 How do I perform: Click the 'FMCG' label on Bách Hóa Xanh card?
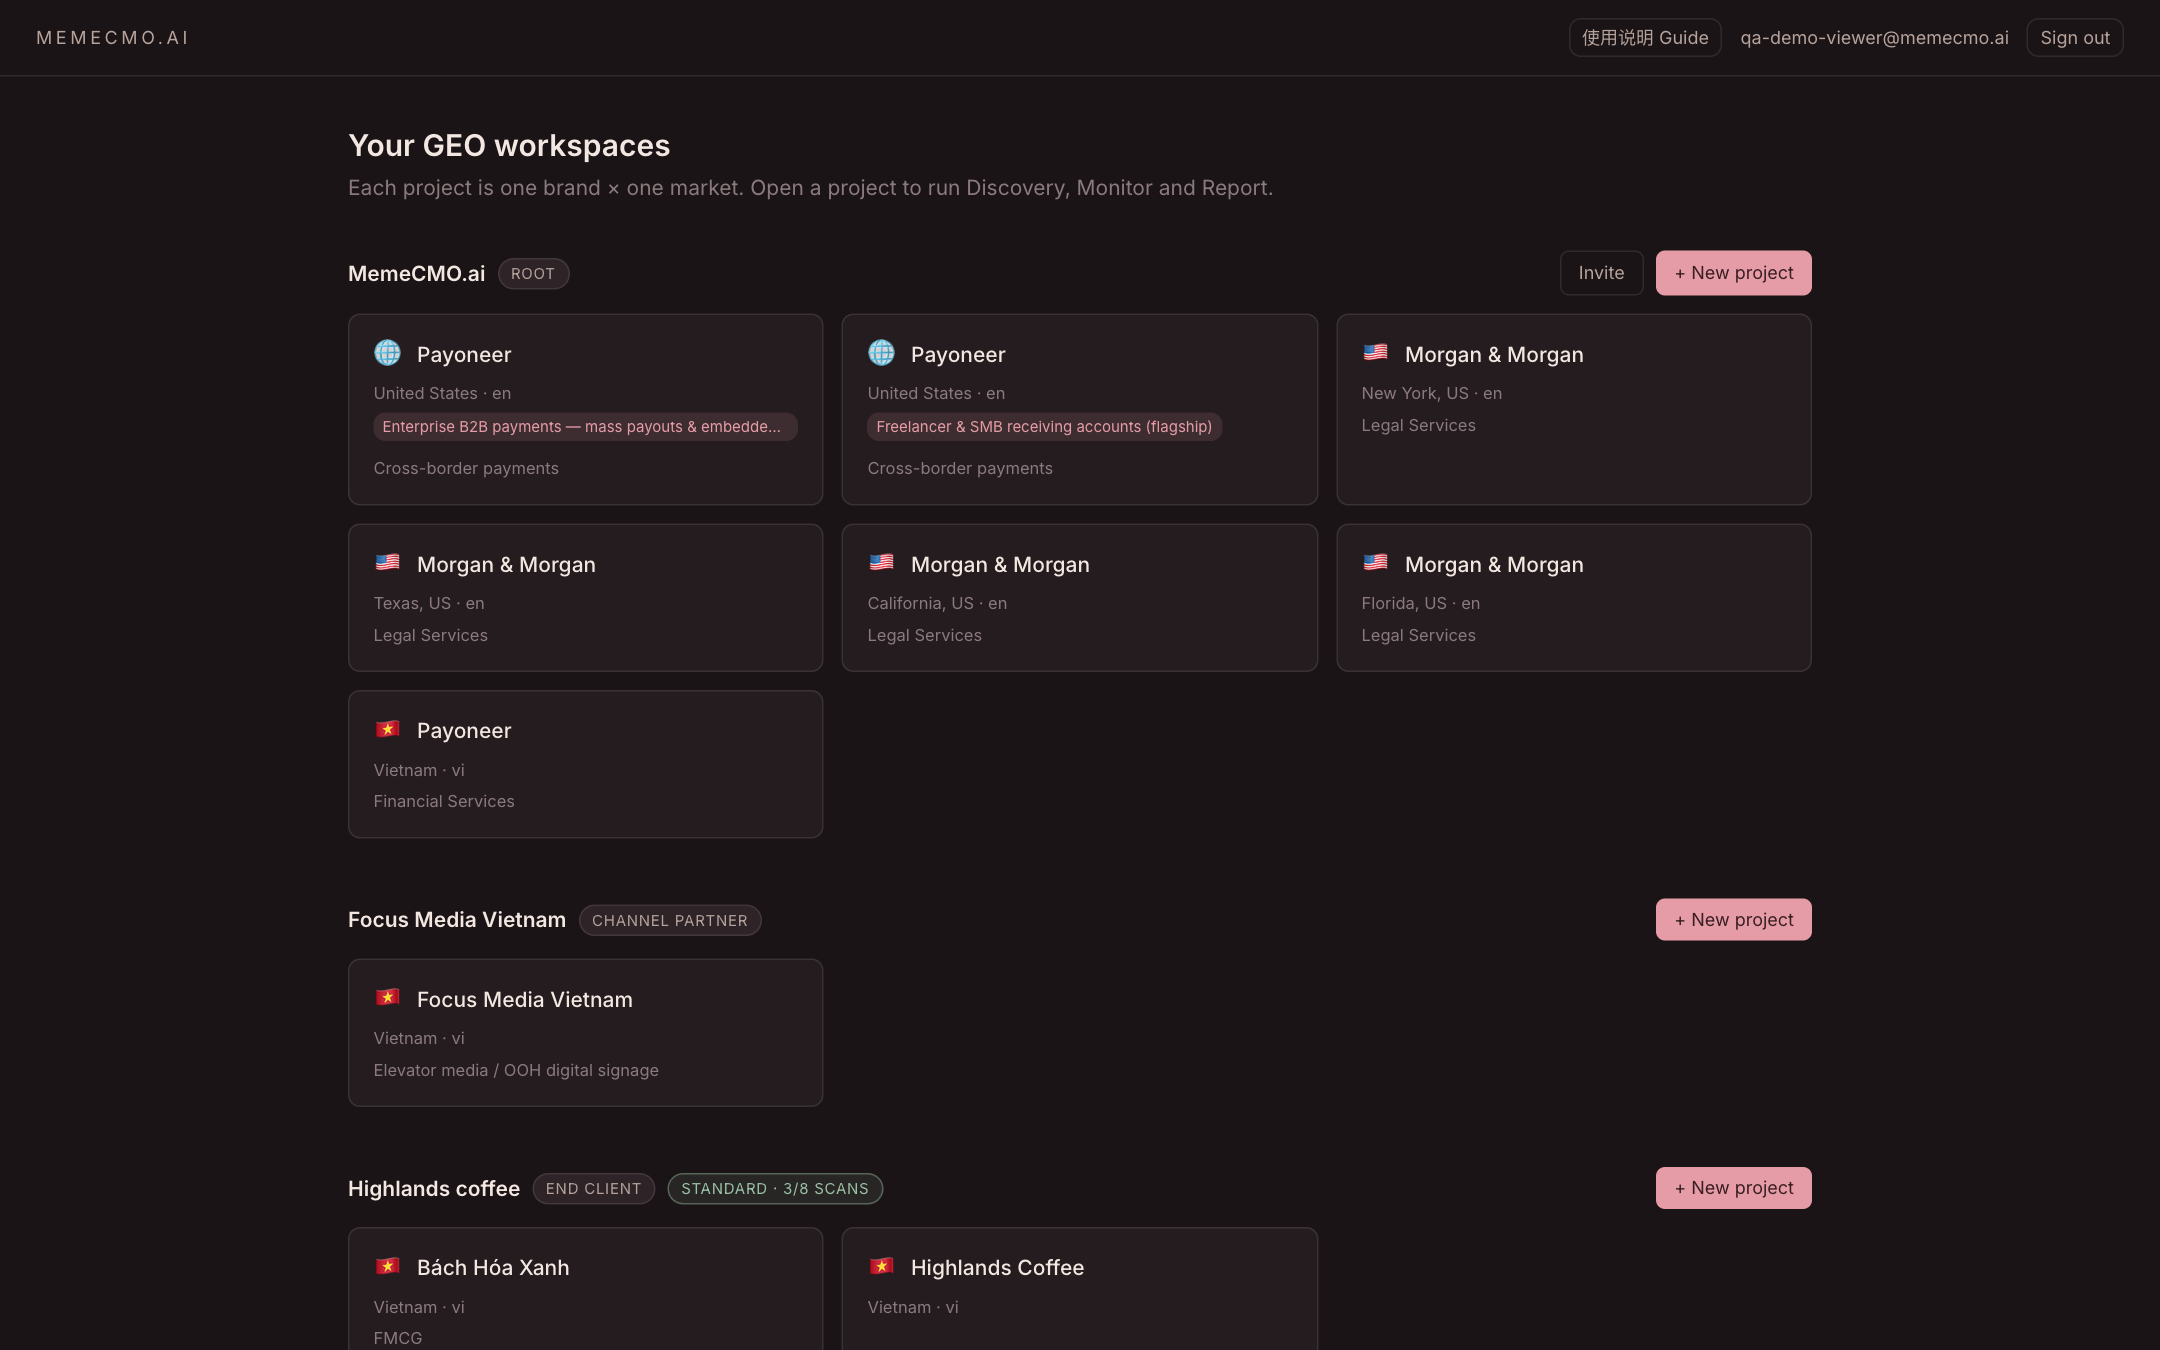(398, 1339)
